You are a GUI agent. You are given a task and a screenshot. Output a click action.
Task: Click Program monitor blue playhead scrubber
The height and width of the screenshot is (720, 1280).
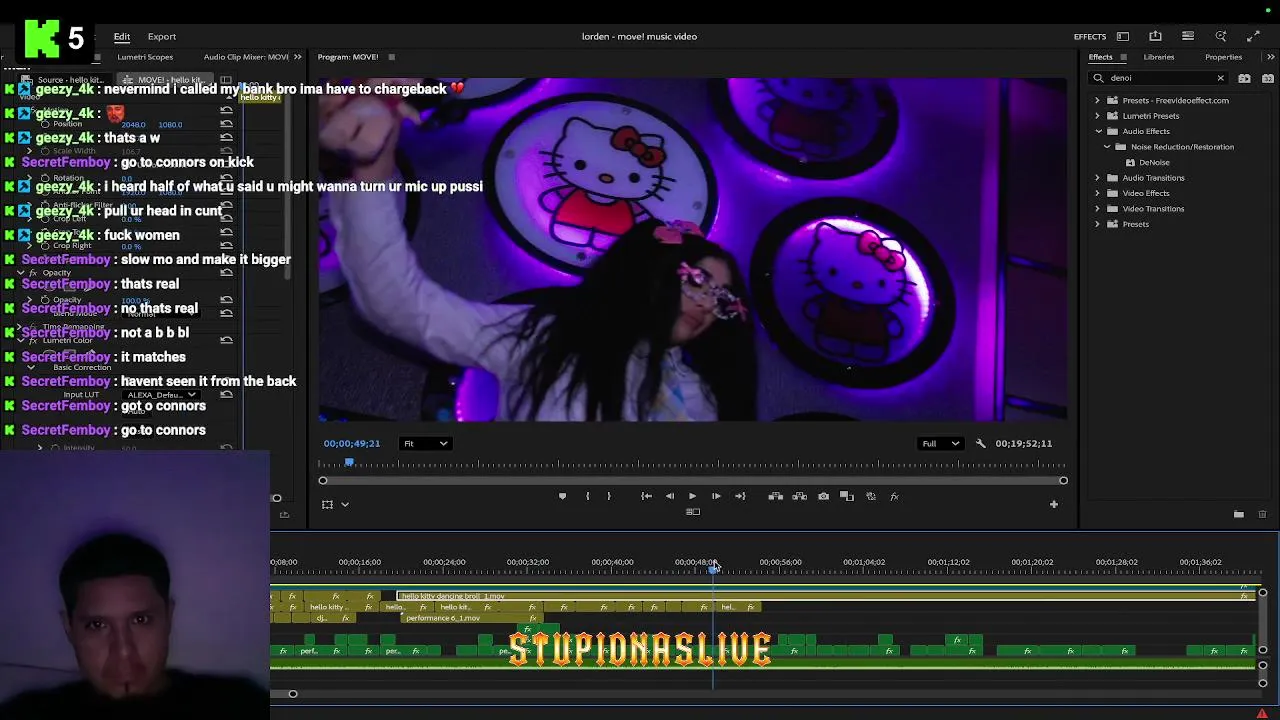pos(349,463)
